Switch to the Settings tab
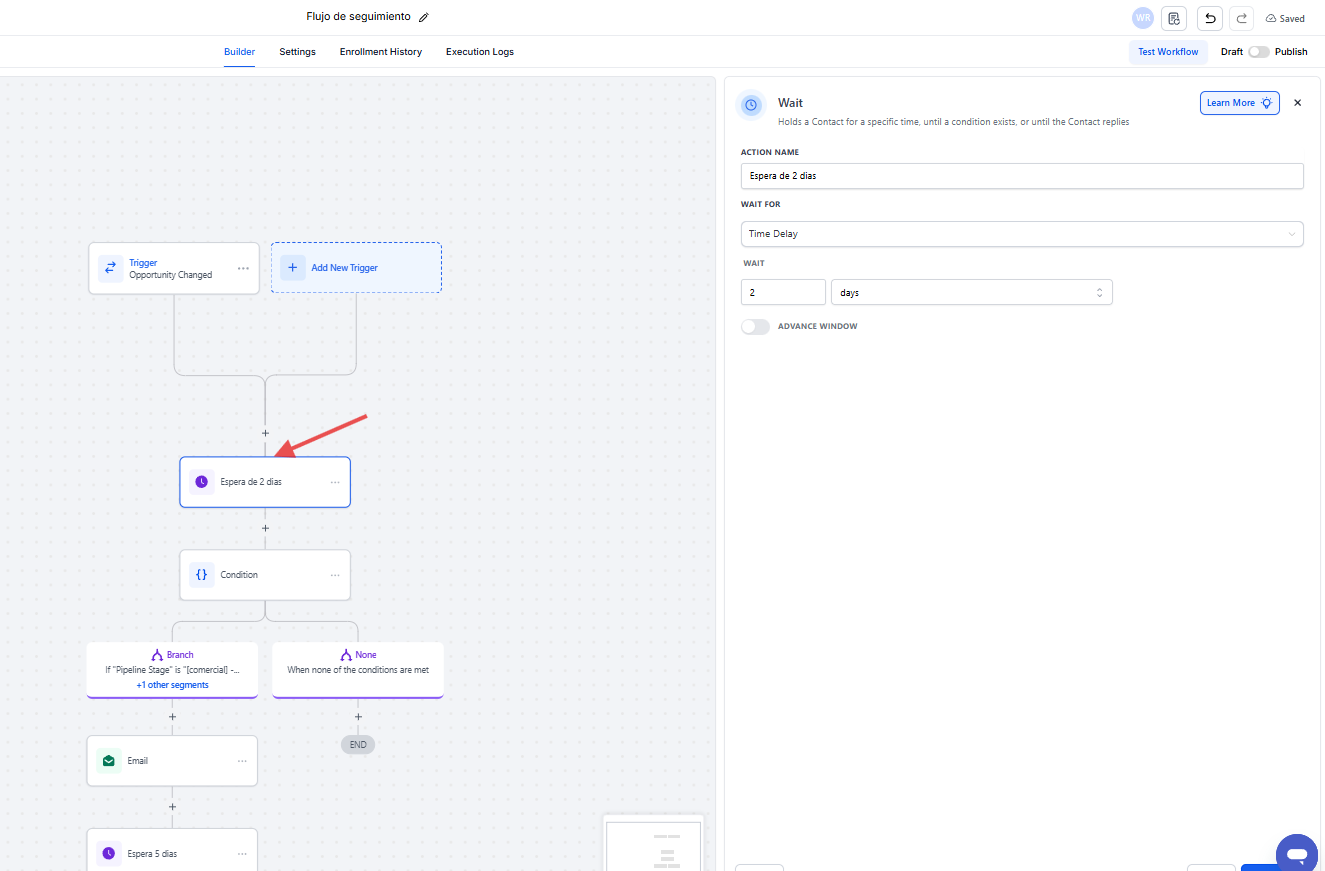 (x=297, y=52)
